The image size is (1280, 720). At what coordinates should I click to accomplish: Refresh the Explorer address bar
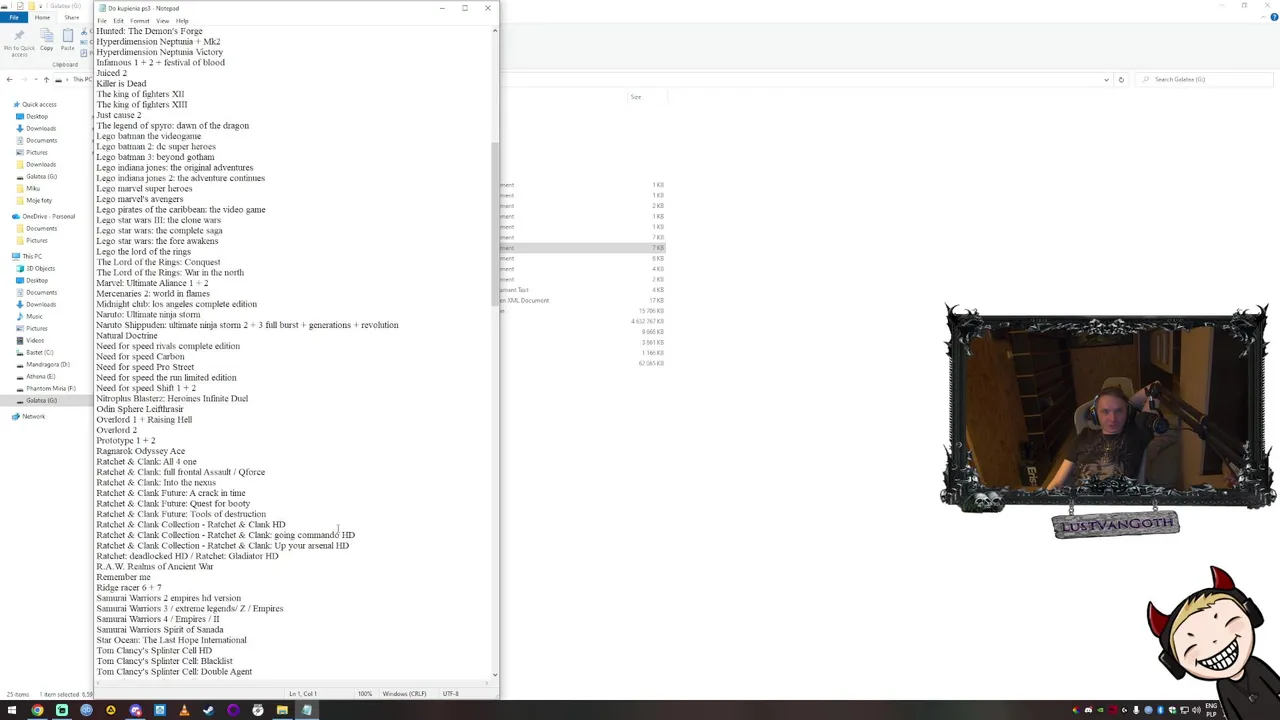pos(1121,79)
